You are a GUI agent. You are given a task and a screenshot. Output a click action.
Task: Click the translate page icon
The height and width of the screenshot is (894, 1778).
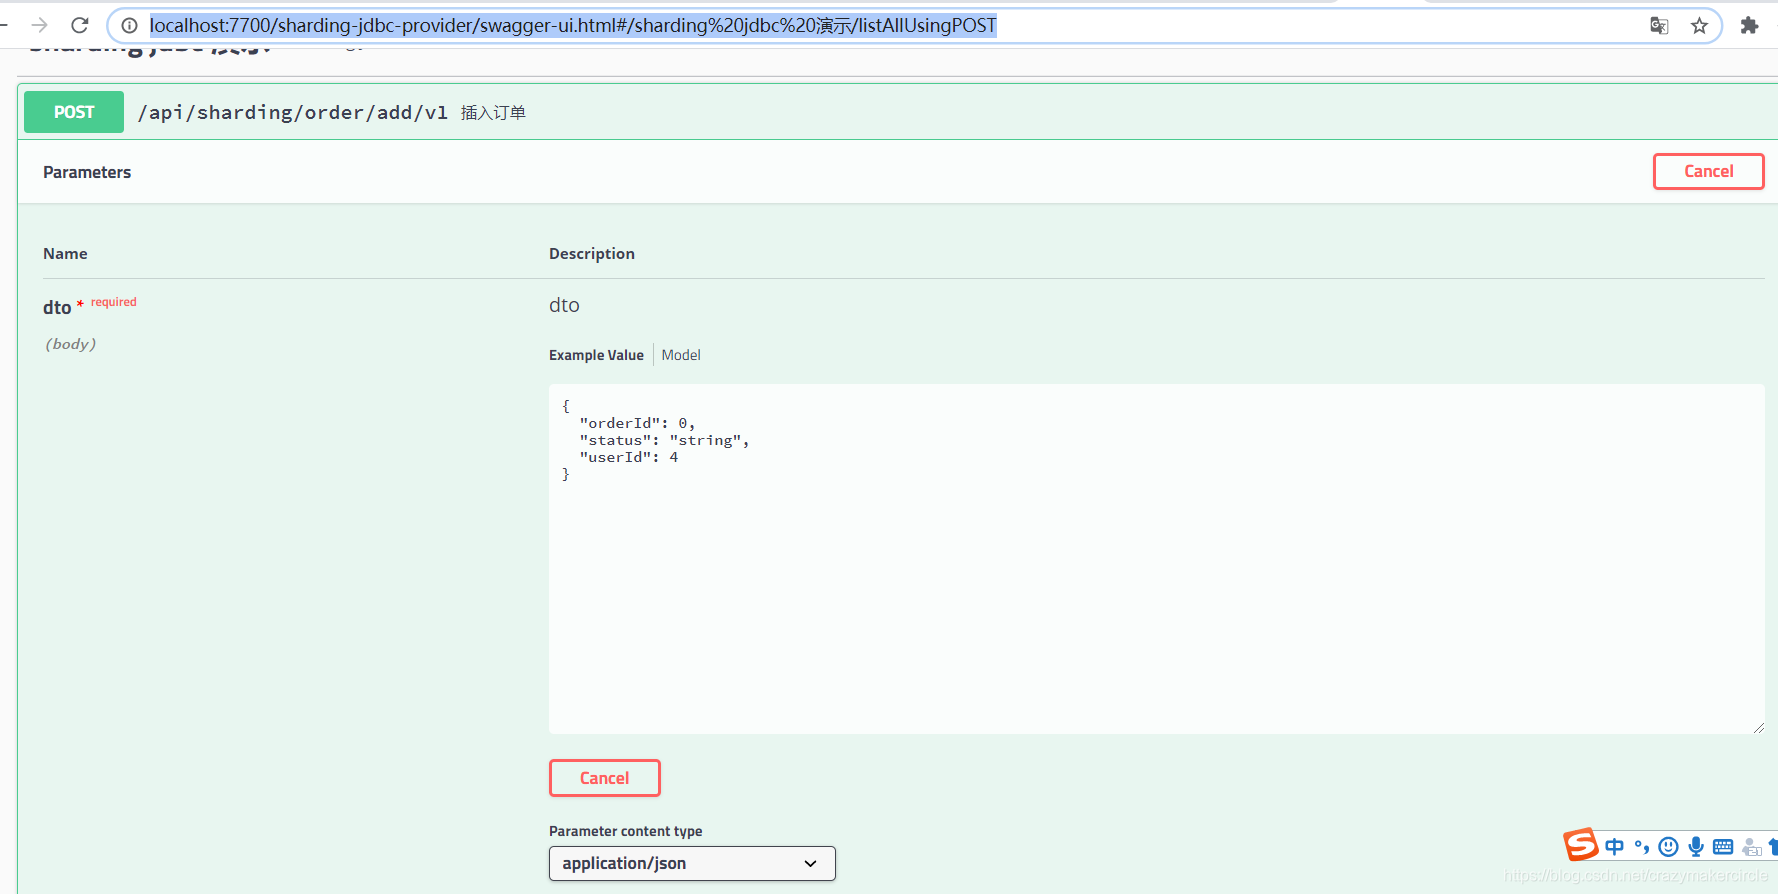pos(1659,26)
